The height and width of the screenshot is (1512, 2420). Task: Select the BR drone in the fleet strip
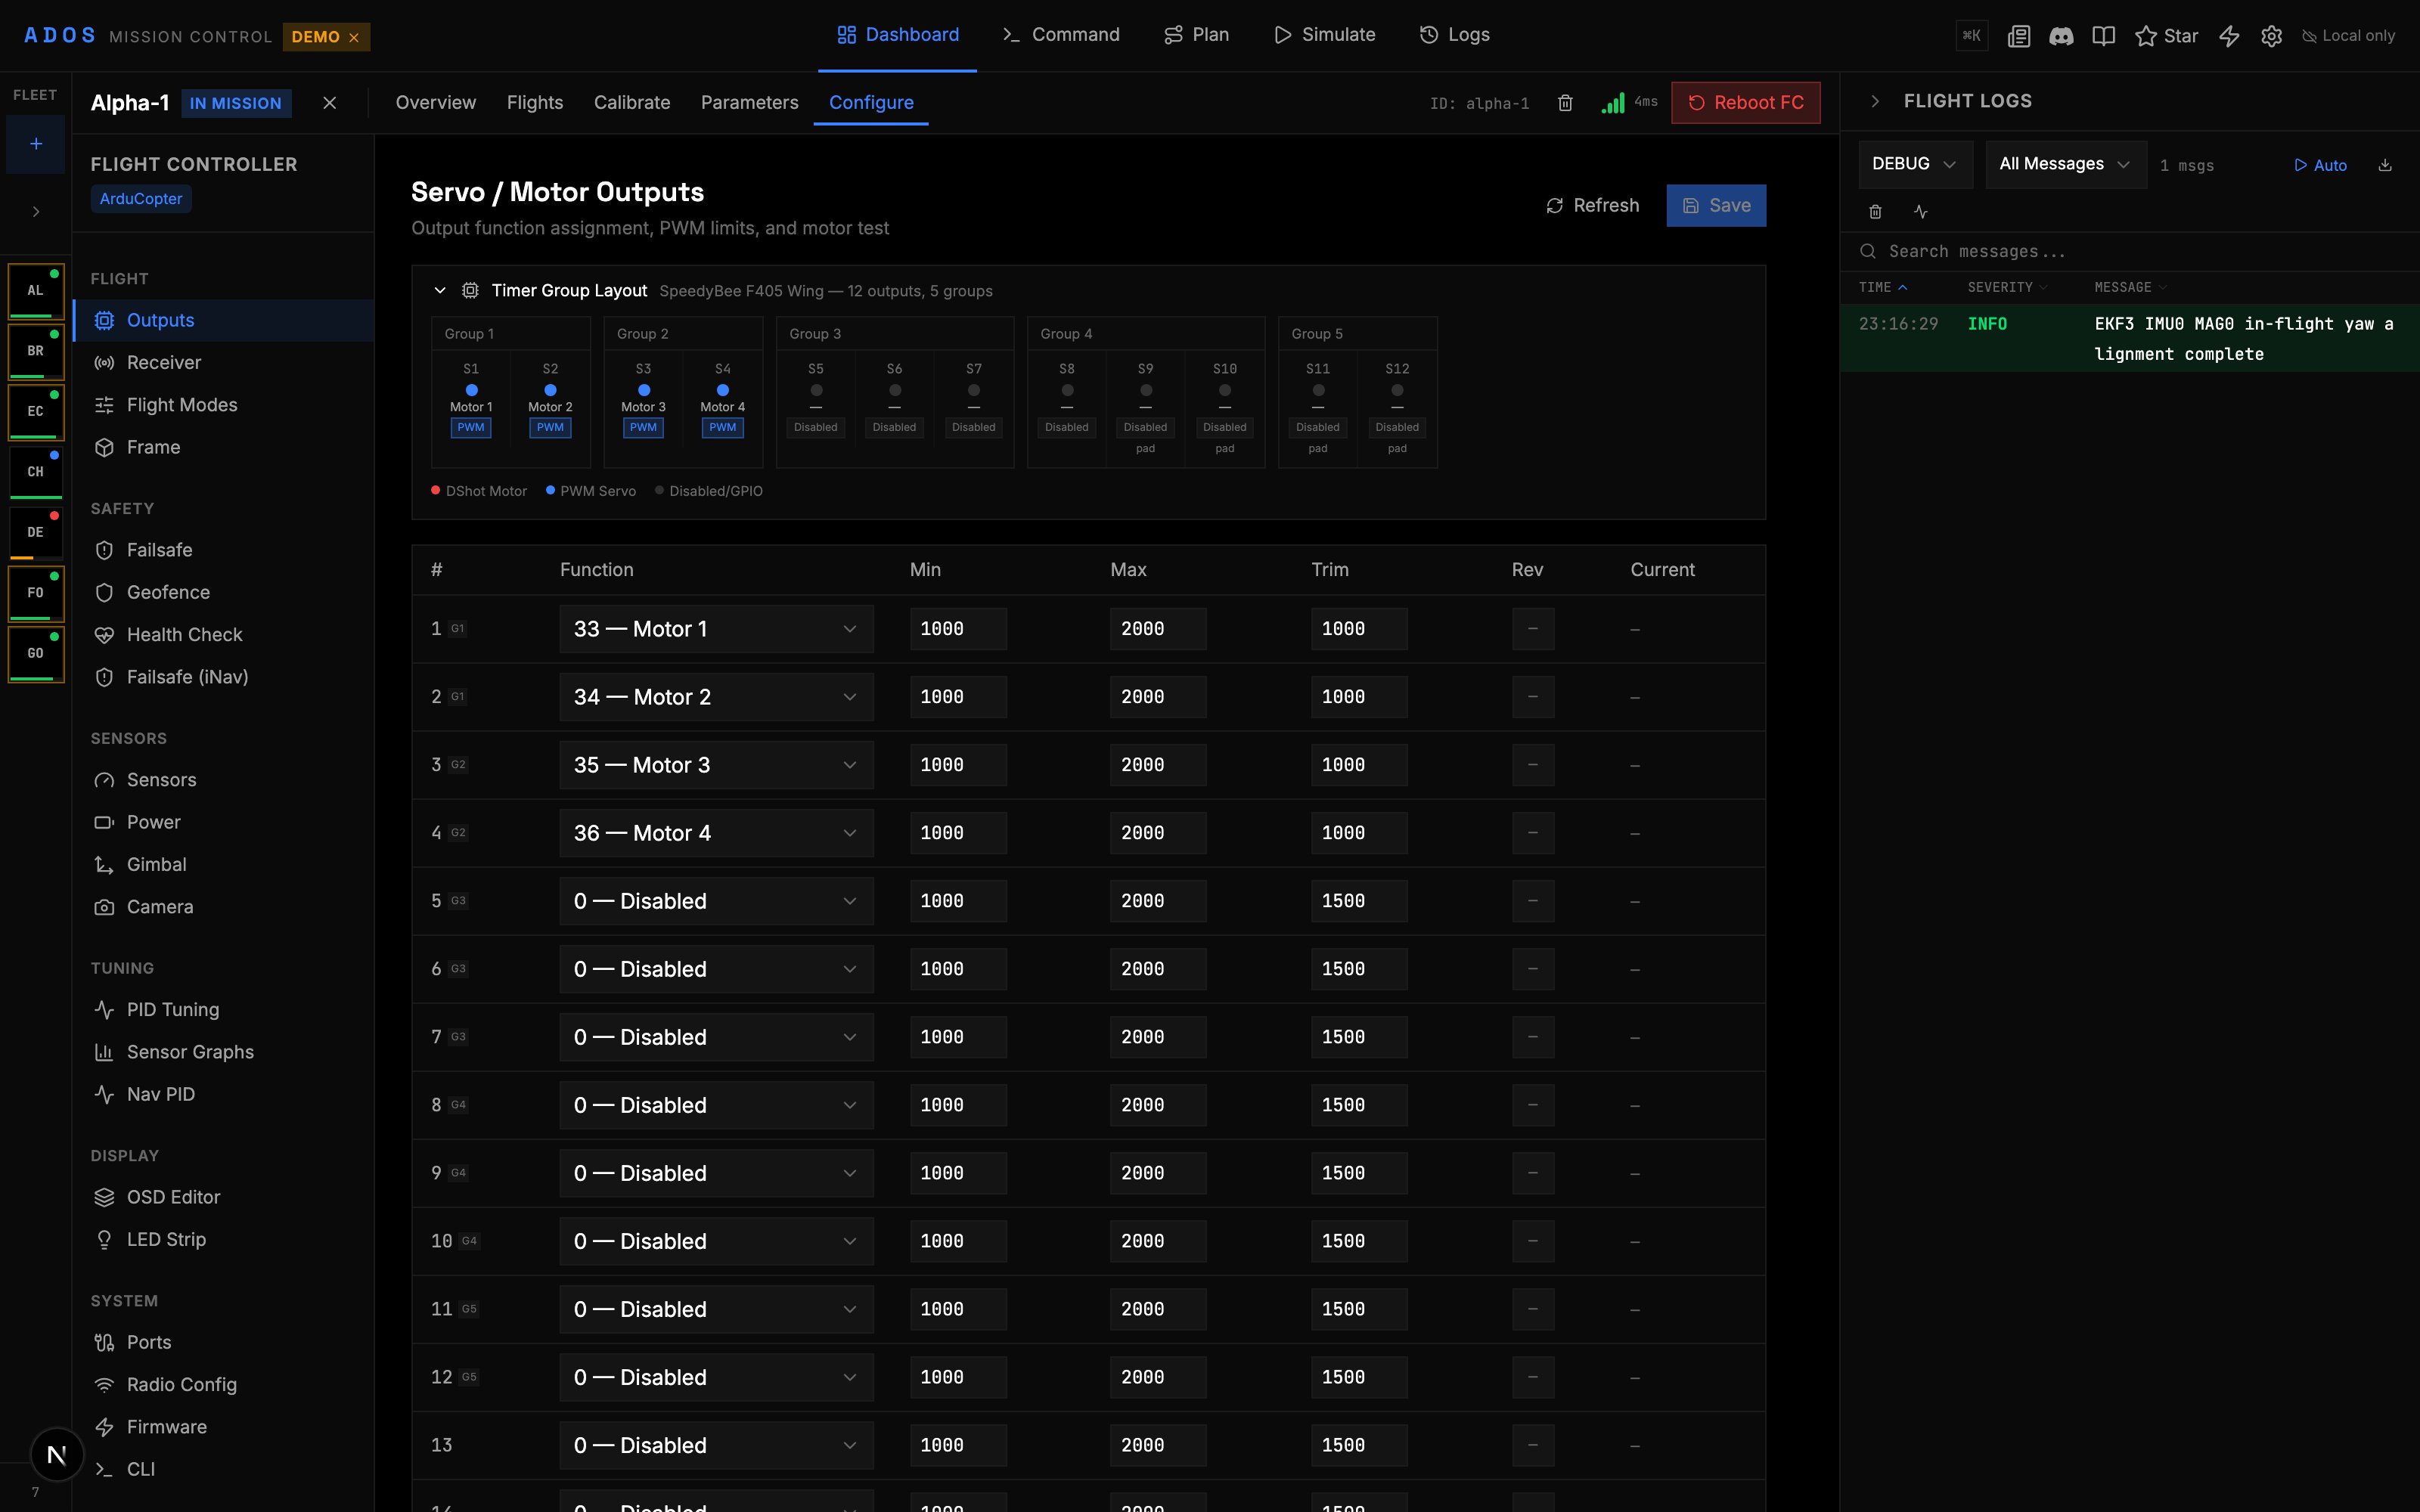click(36, 351)
